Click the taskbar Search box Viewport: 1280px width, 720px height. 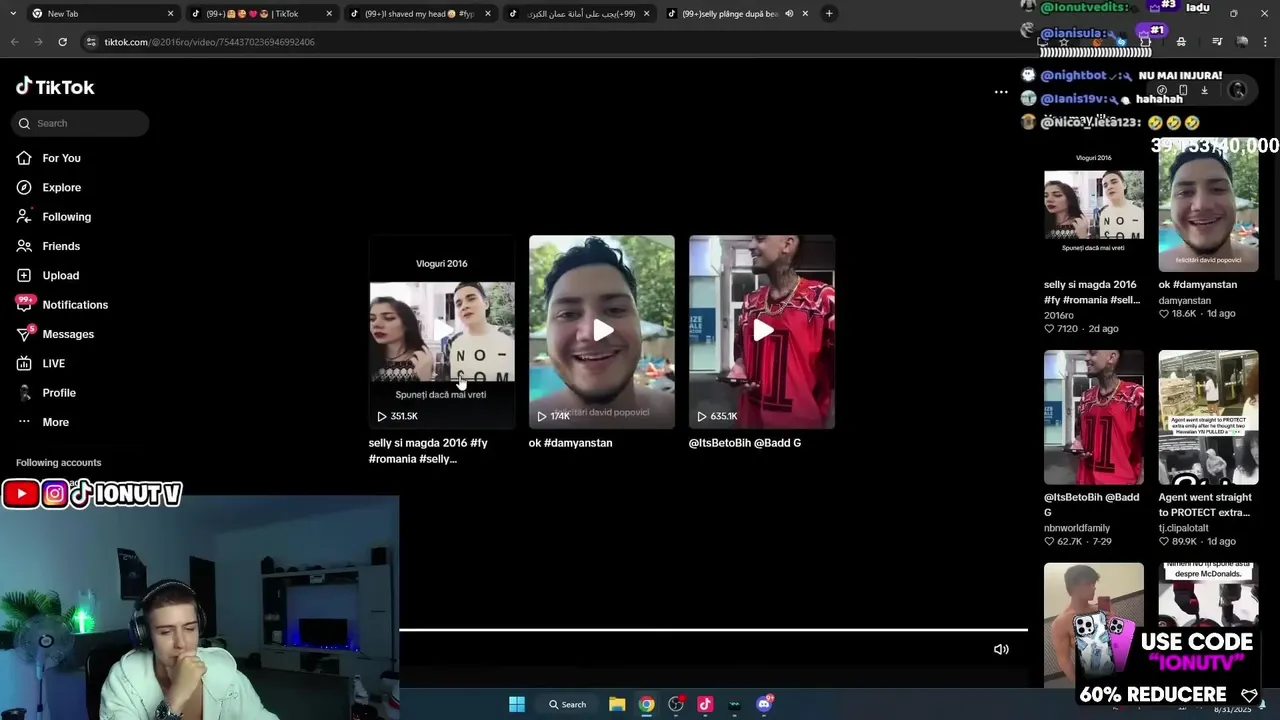click(x=567, y=704)
